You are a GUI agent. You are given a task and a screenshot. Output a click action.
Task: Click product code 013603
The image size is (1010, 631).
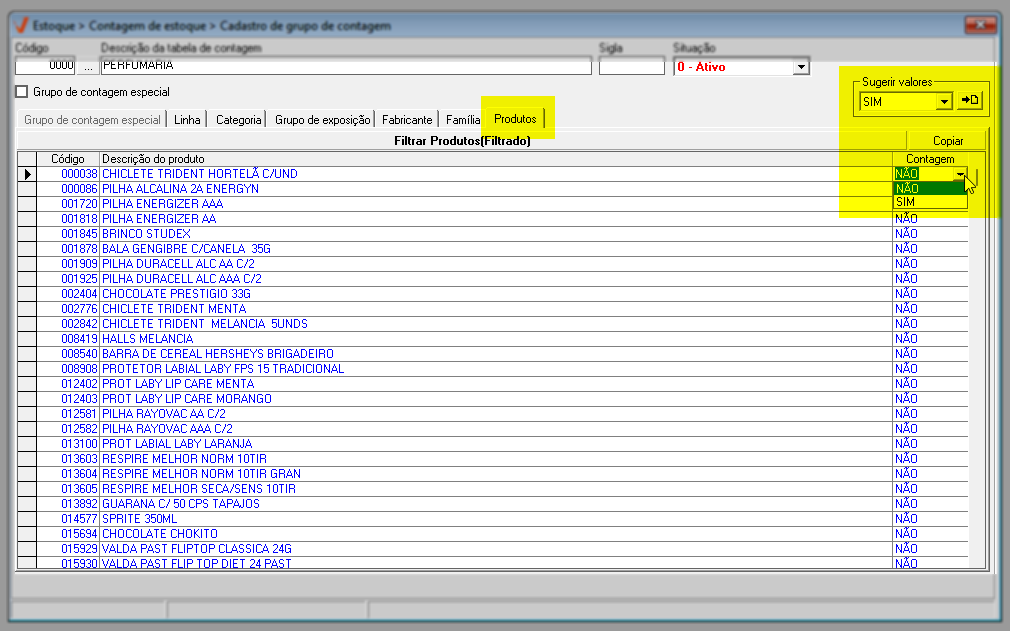coord(79,459)
